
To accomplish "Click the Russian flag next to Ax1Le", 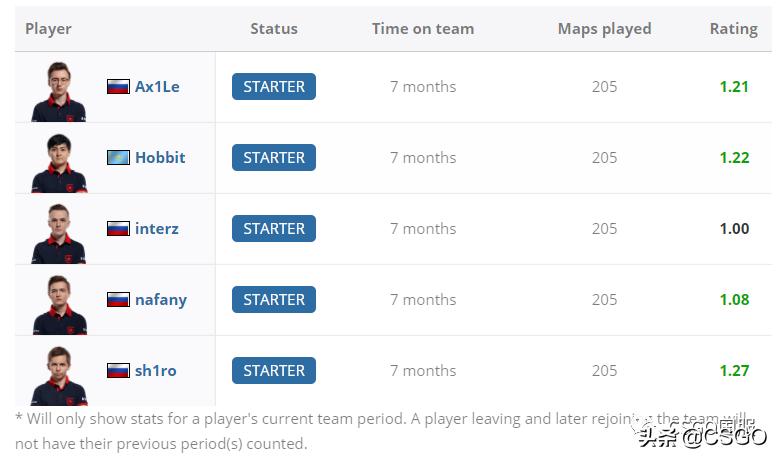I will pos(118,87).
